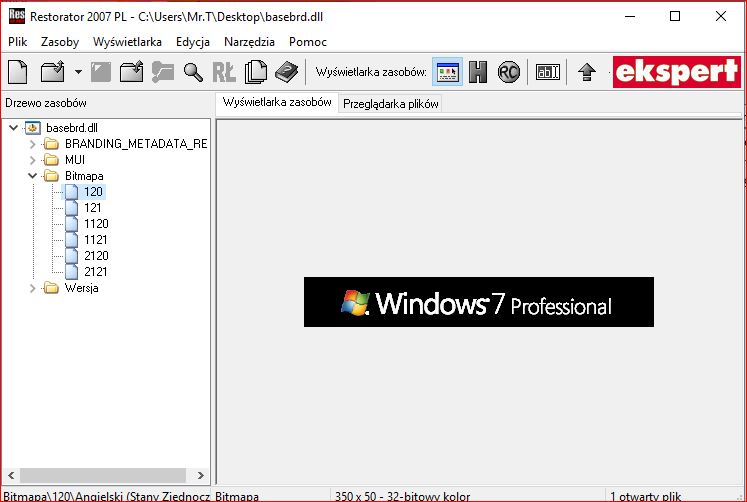Image resolution: width=747 pixels, height=502 pixels.
Task: Select bitmap resource 1121
Action: [96, 240]
